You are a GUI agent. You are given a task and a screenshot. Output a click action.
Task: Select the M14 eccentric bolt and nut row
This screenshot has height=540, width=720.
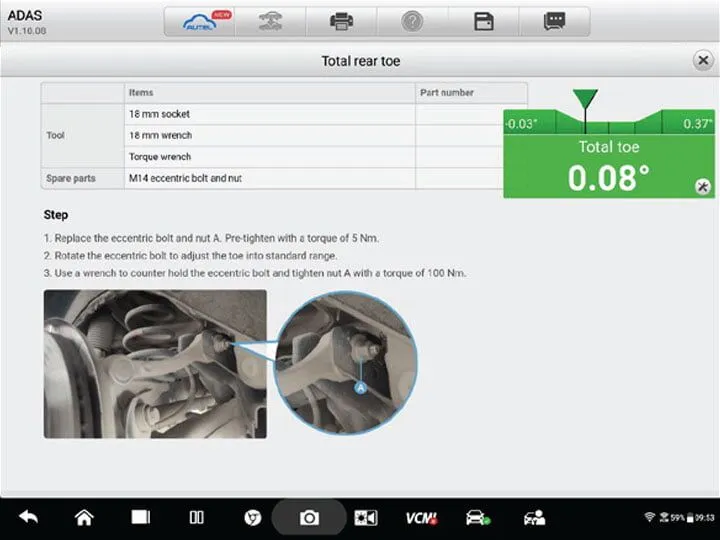[x=270, y=178]
